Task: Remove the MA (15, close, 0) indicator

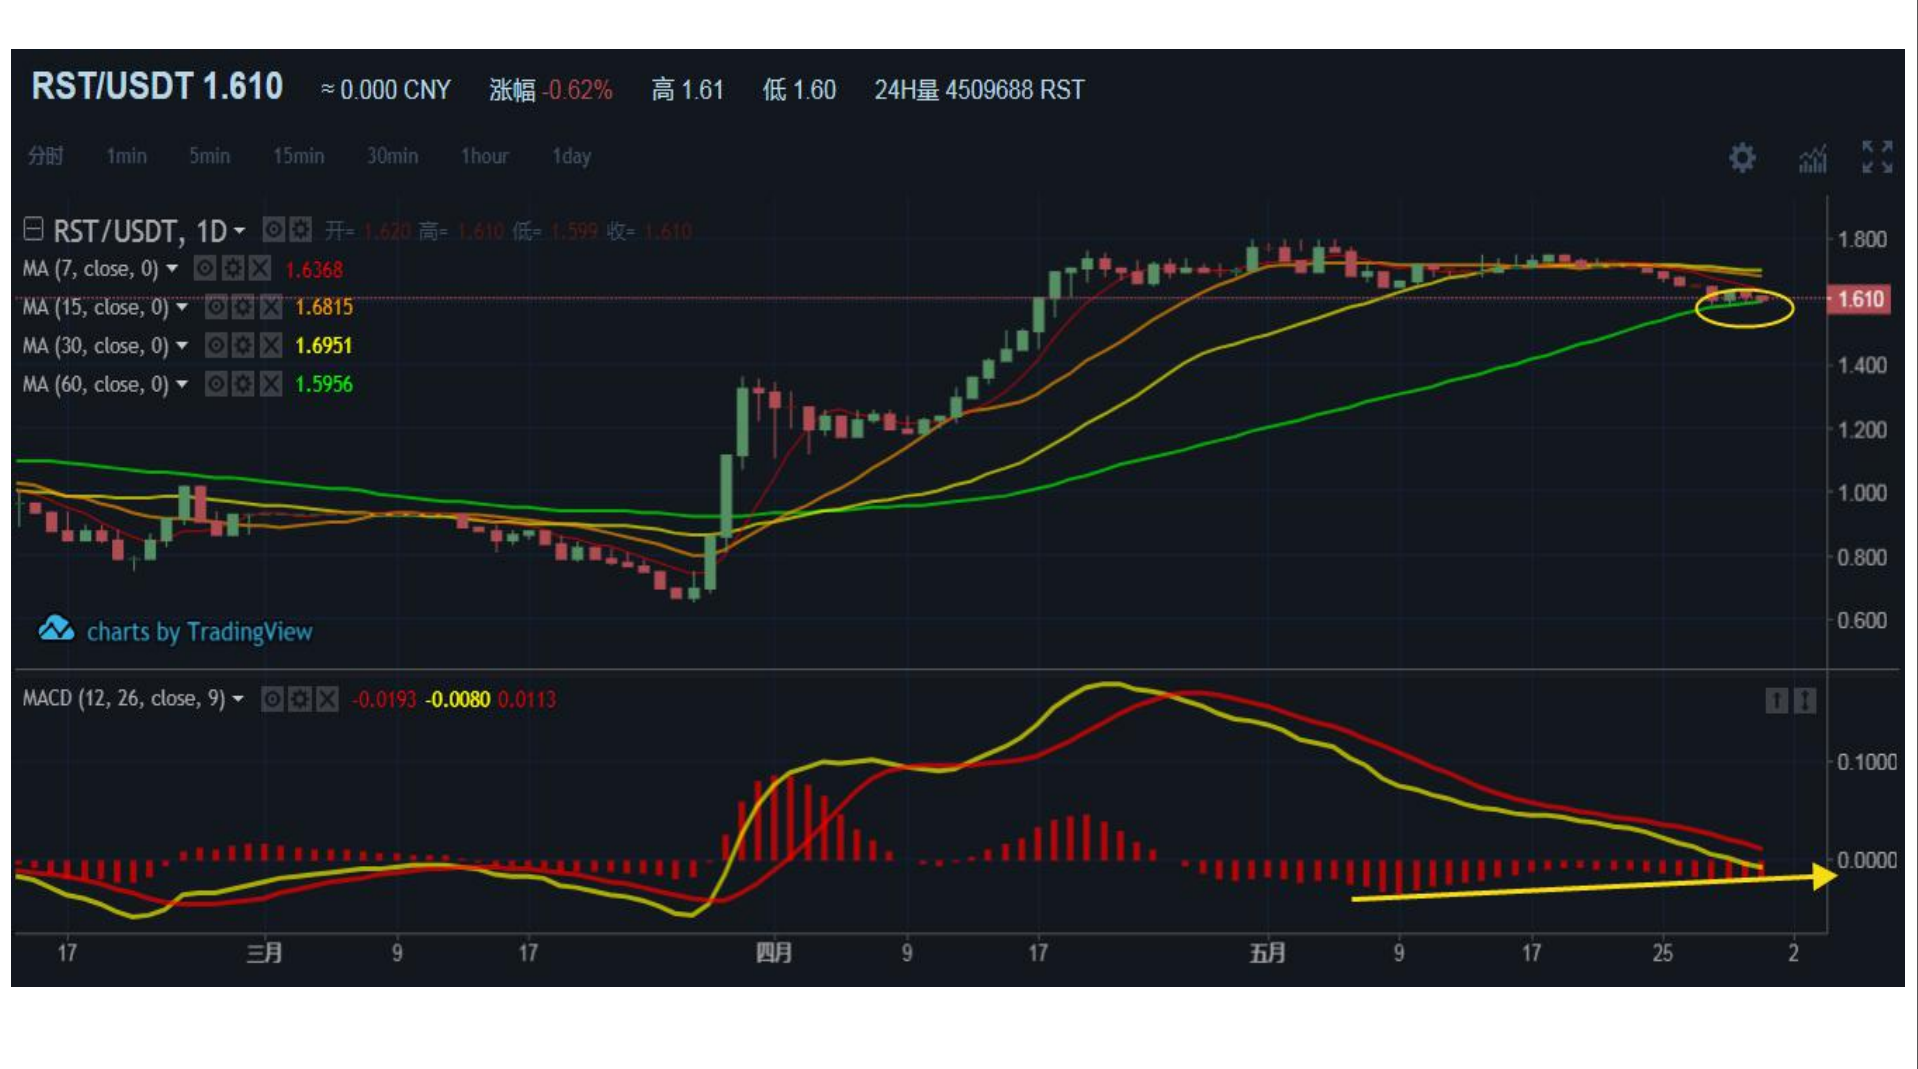Action: [271, 307]
